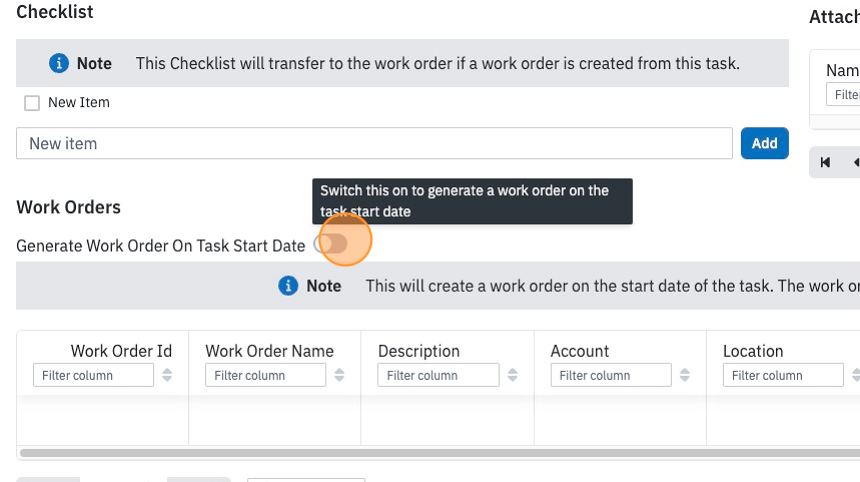Go to previous attachments page

(856, 162)
